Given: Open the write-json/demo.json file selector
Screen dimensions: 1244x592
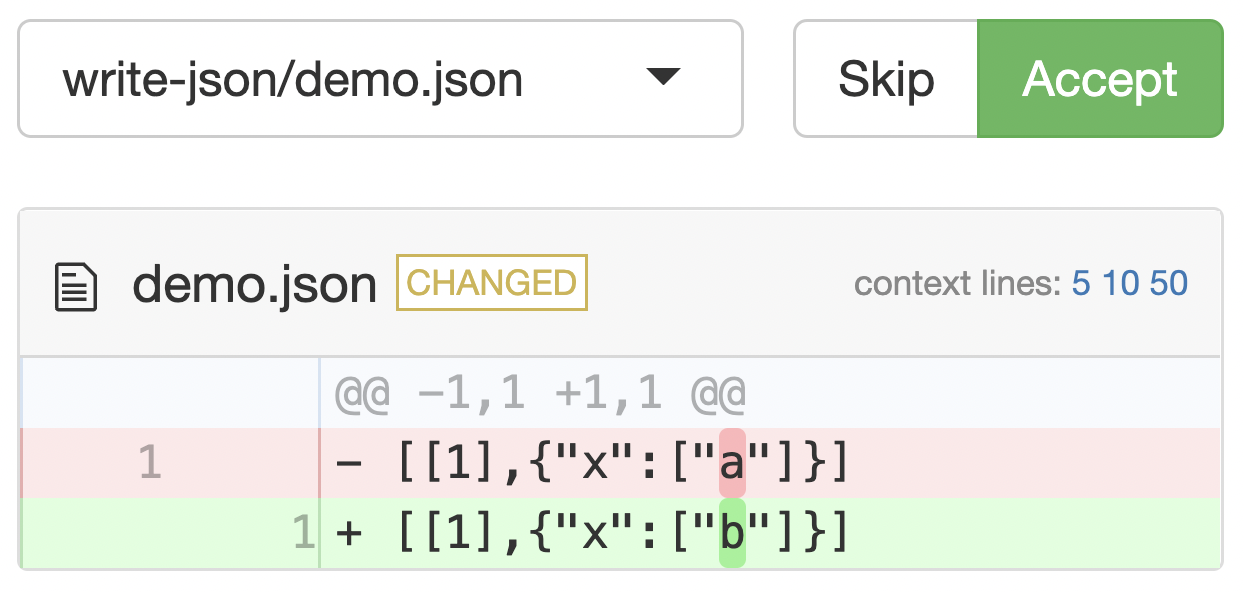Looking at the screenshot, I should (380, 78).
